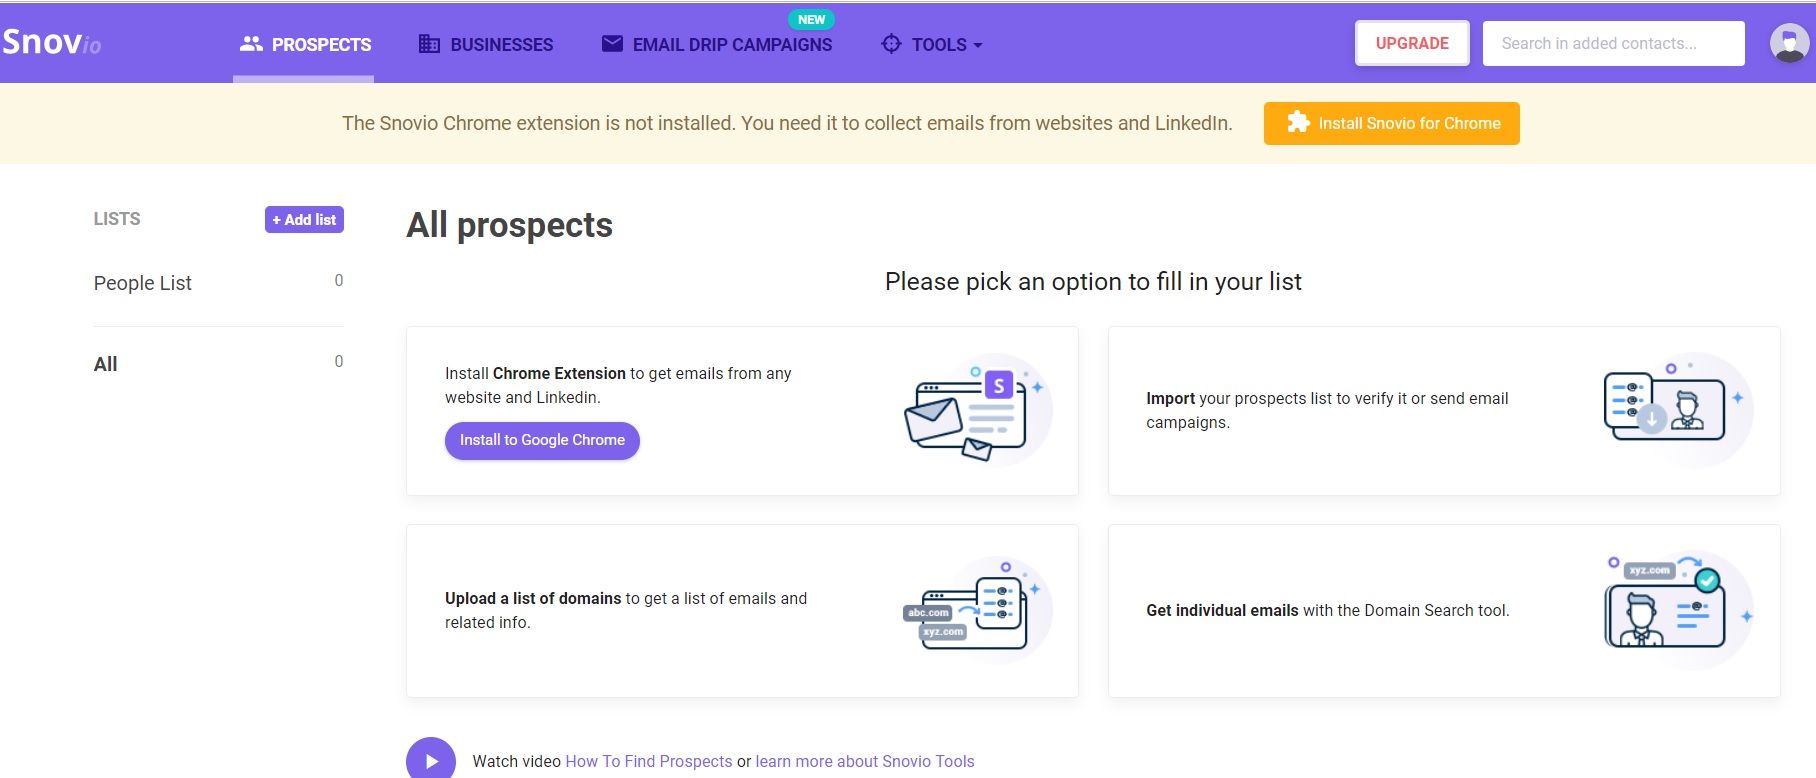Viewport: 1816px width, 778px height.
Task: Open the user profile avatar
Action: pos(1789,43)
